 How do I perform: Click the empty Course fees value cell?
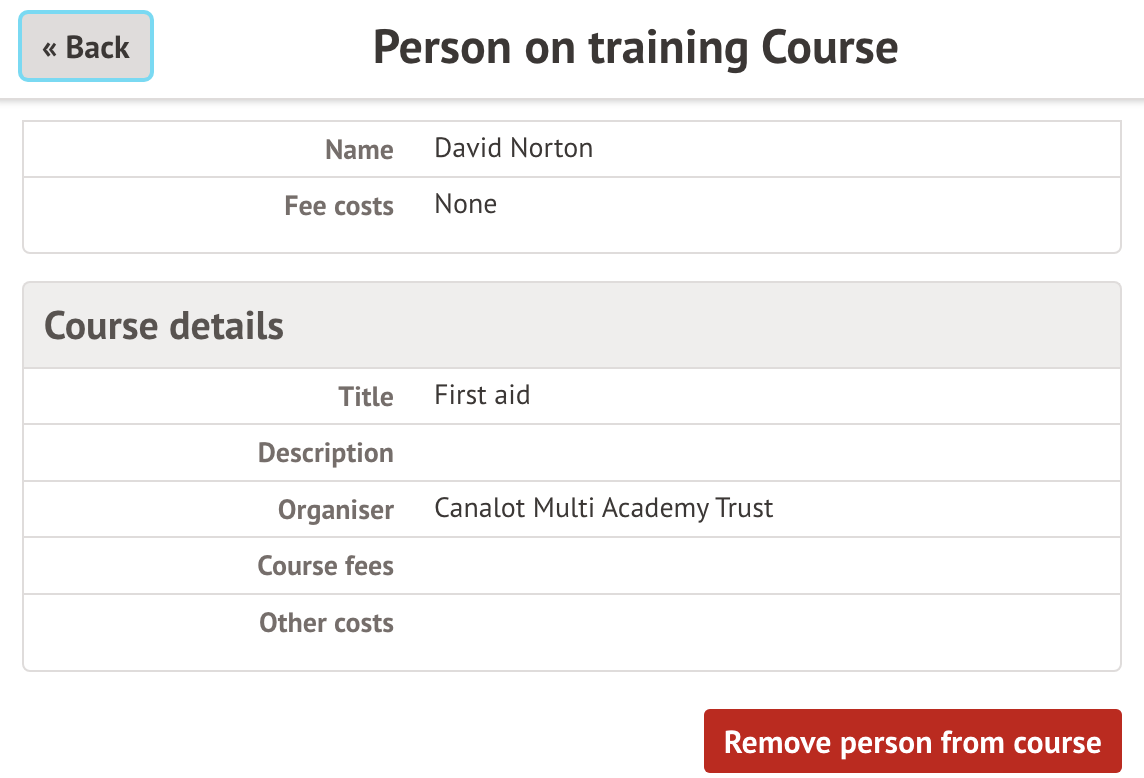tap(770, 566)
